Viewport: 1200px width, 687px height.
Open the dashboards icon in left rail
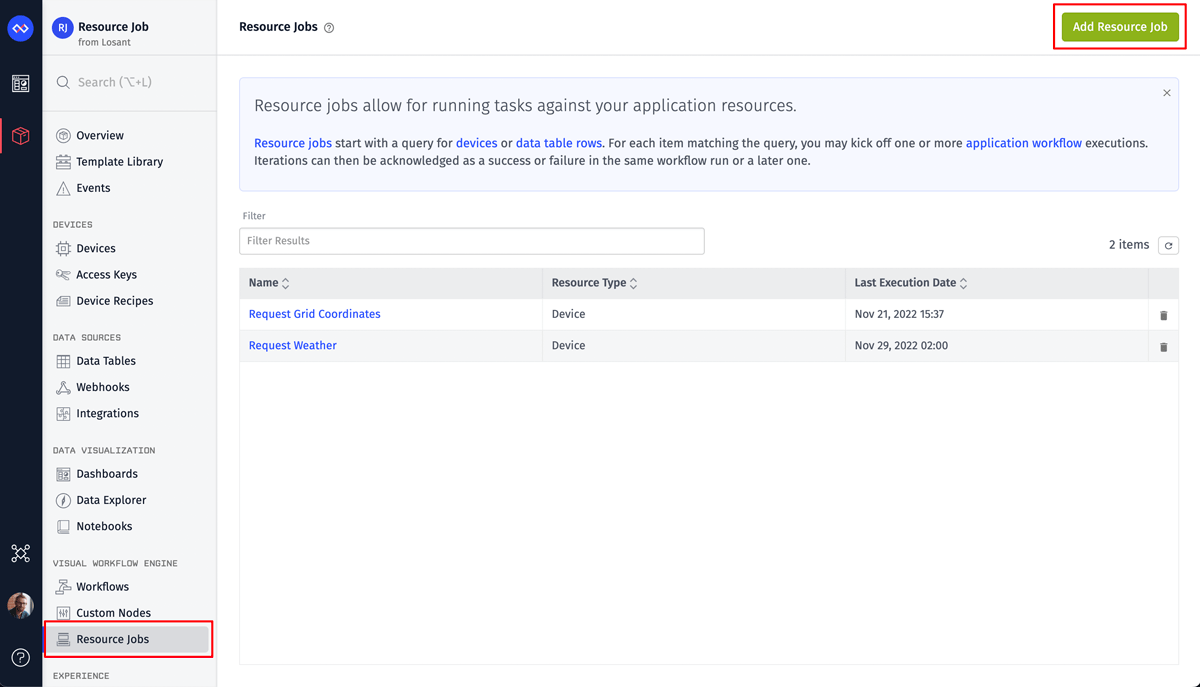pyautogui.click(x=21, y=84)
